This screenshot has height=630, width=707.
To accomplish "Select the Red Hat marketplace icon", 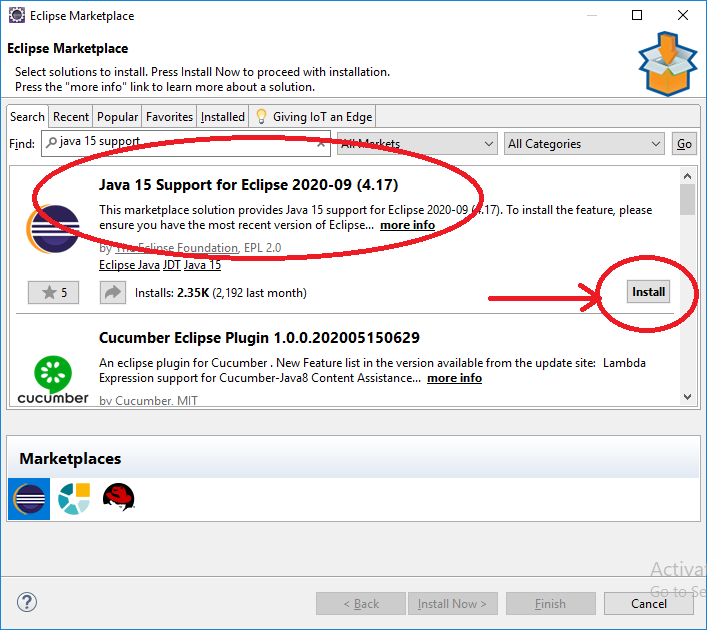I will [x=119, y=497].
